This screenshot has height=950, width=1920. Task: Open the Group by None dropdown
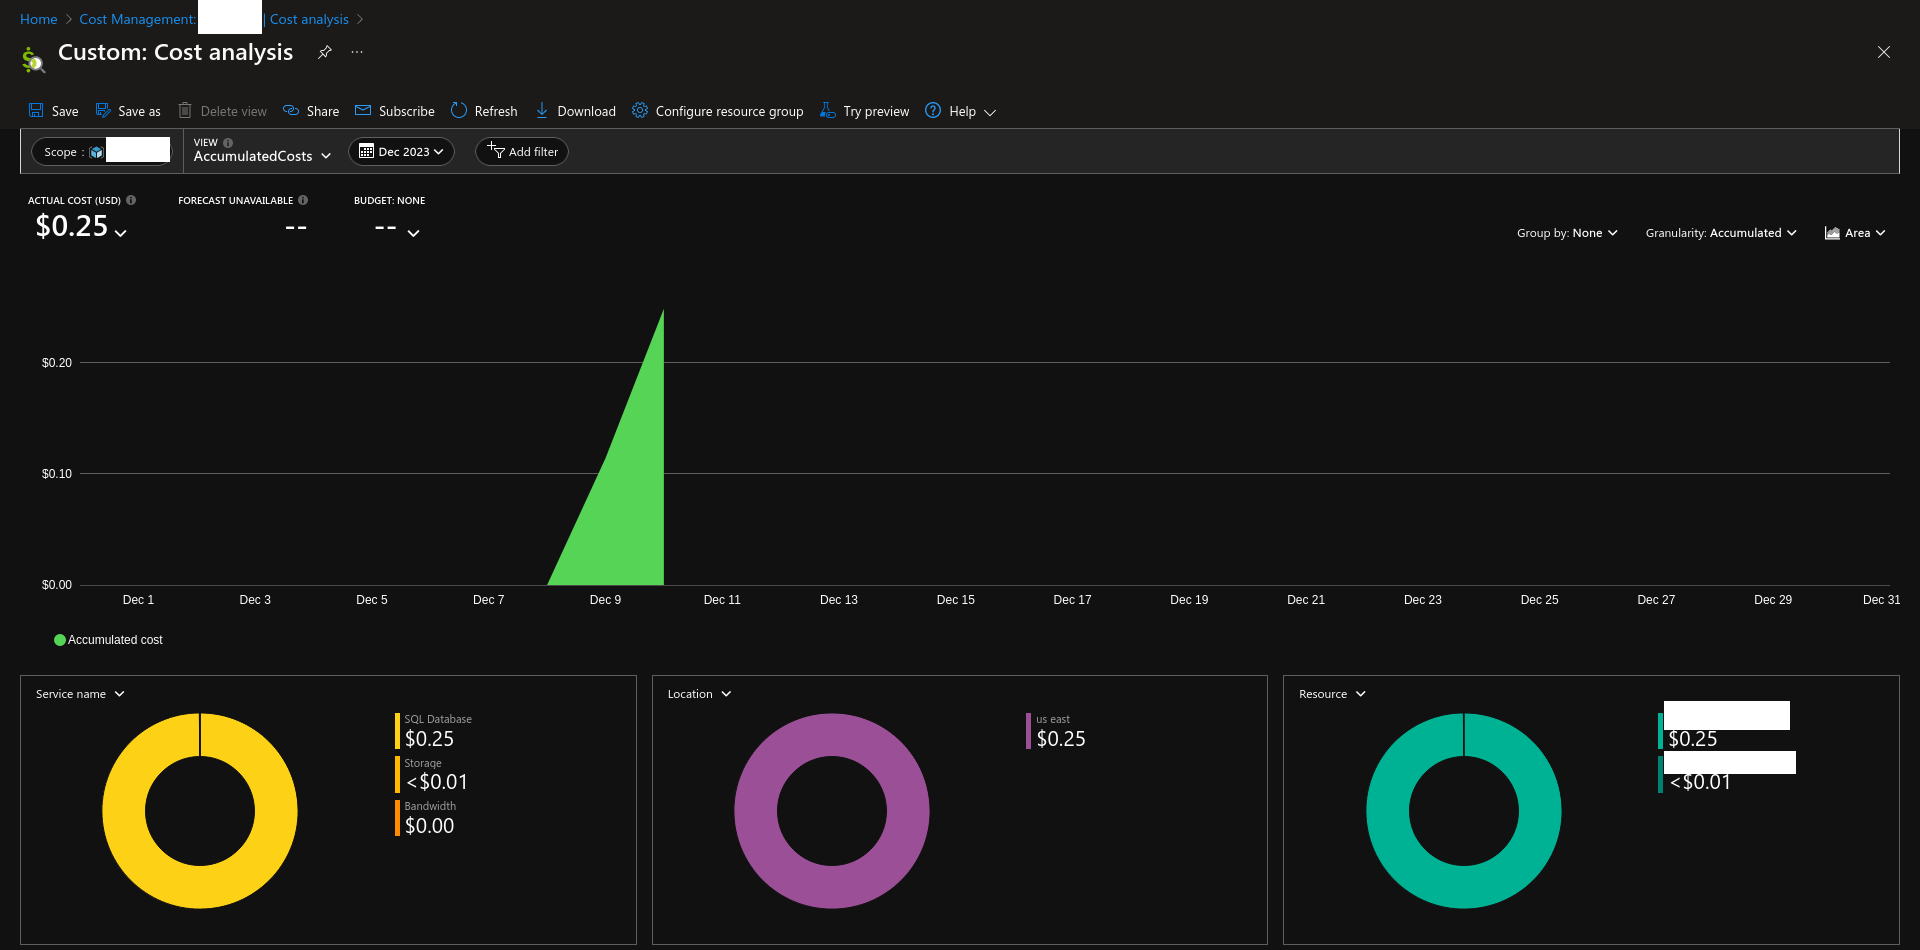[1567, 233]
